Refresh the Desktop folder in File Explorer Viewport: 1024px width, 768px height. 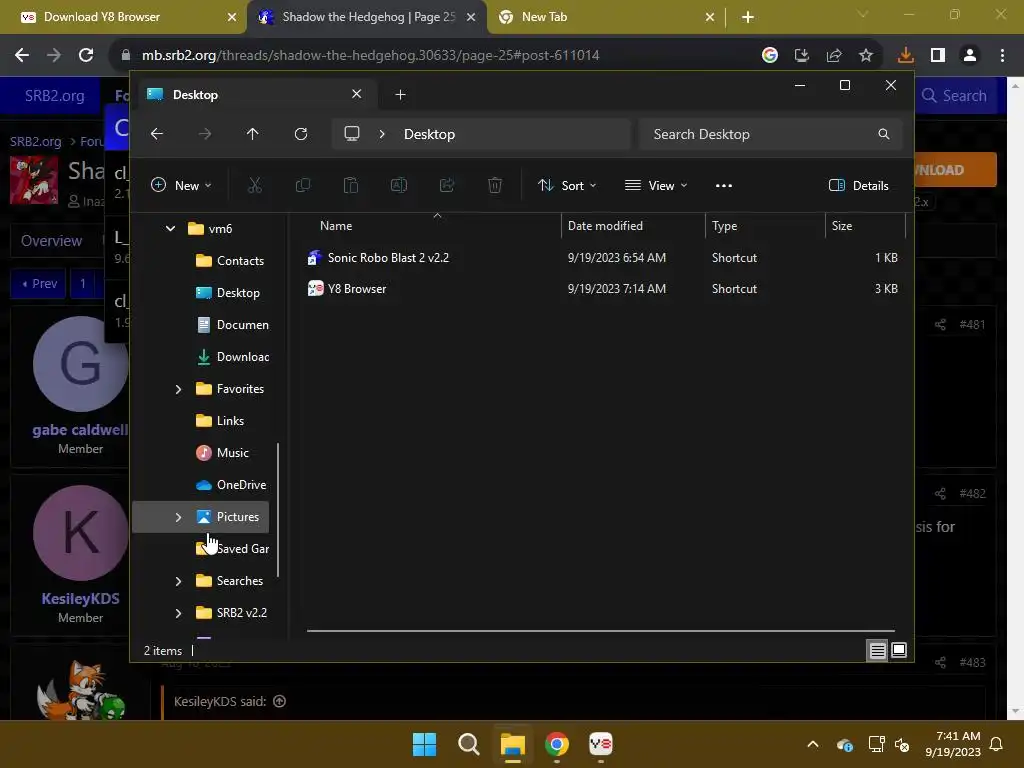[x=300, y=134]
